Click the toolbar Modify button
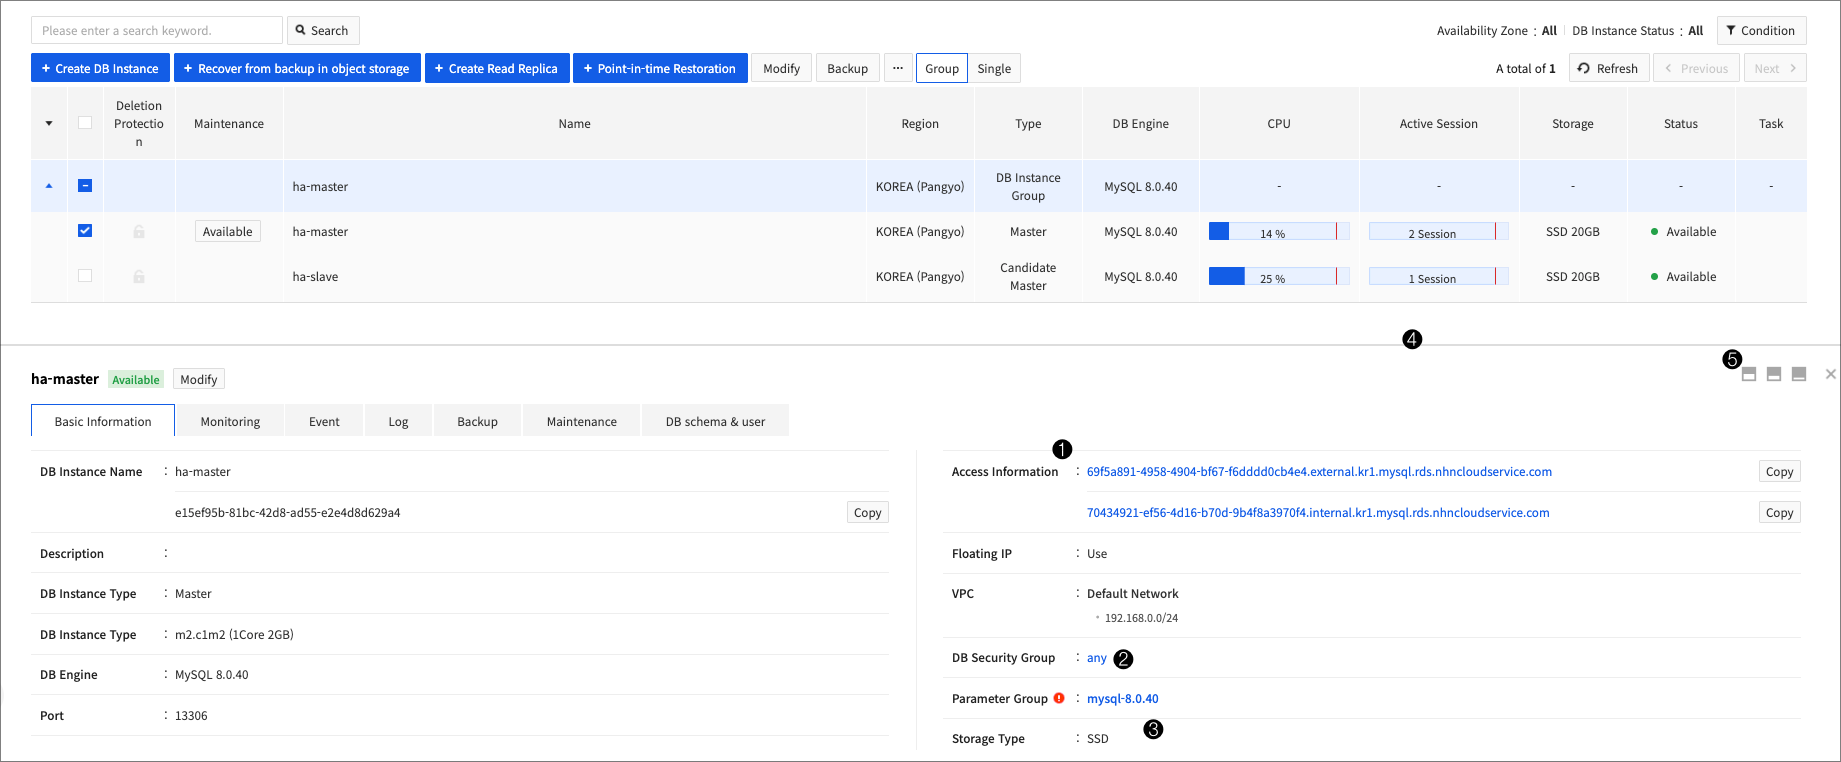This screenshot has height=762, width=1841. click(781, 68)
